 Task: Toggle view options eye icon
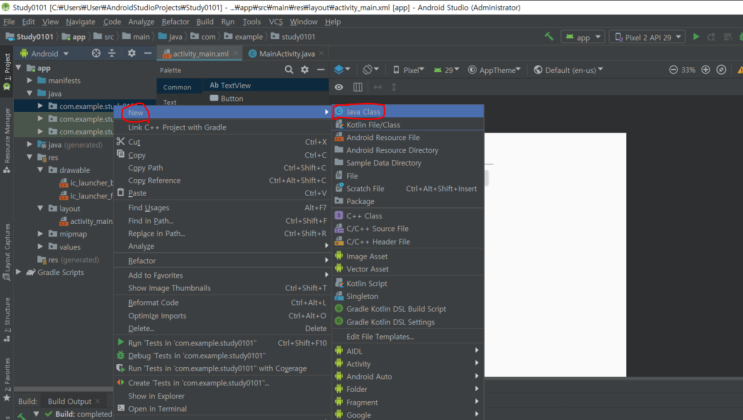[339, 87]
